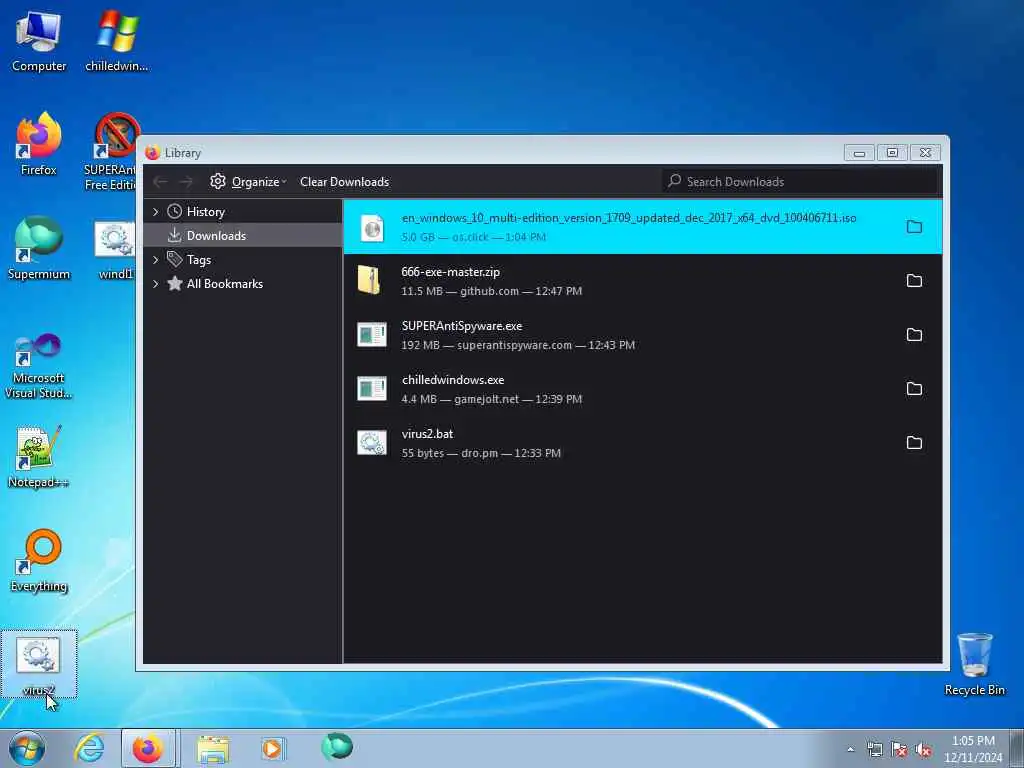This screenshot has height=768, width=1024.
Task: Click the virus2.bat gear file icon
Action: click(372, 443)
